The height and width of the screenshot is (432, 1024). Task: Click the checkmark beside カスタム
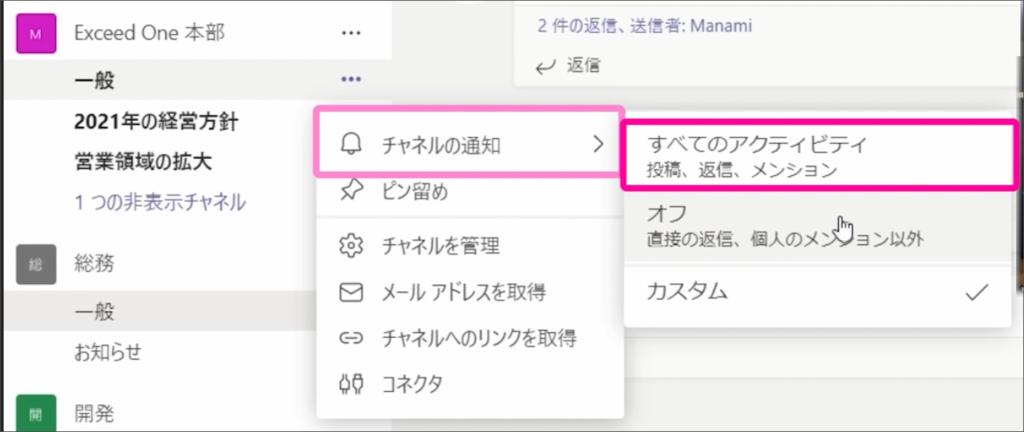976,292
